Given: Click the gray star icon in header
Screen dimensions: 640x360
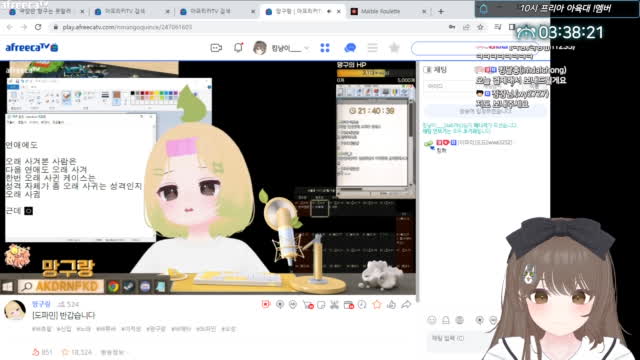Looking at the screenshot, I should point(394,48).
